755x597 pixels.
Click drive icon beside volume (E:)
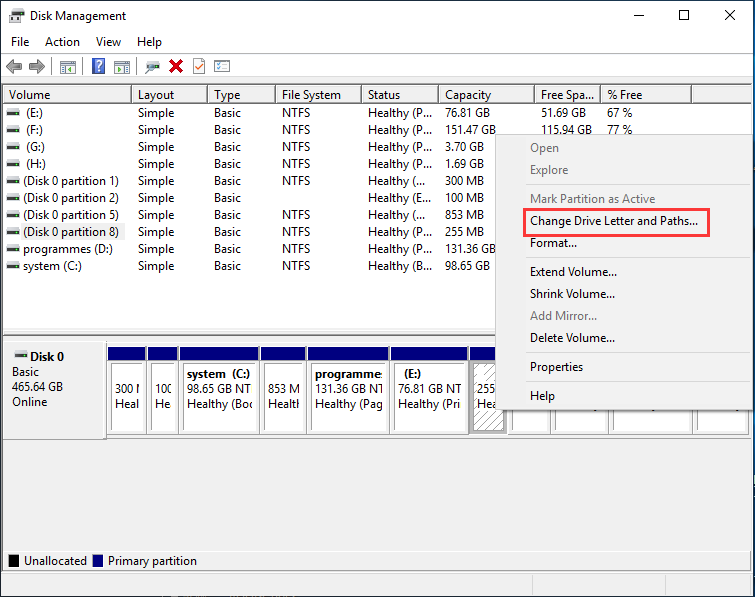[13, 113]
